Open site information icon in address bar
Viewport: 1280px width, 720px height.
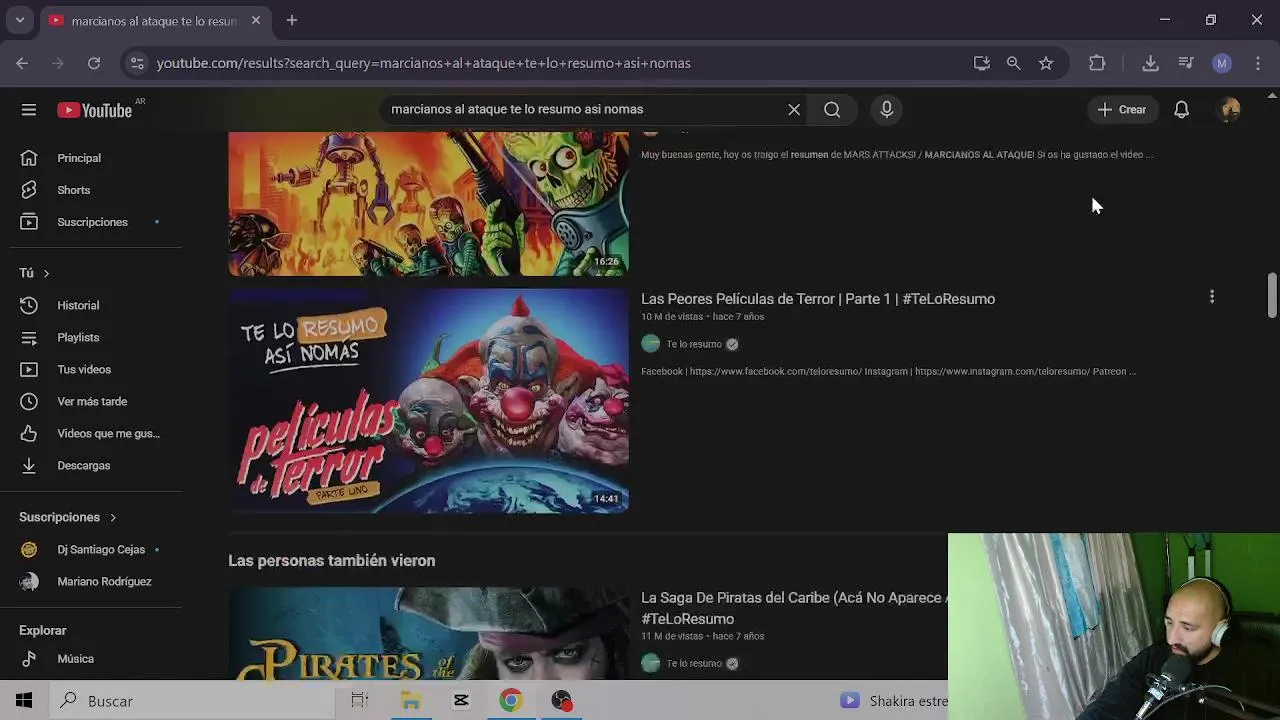pyautogui.click(x=136, y=63)
